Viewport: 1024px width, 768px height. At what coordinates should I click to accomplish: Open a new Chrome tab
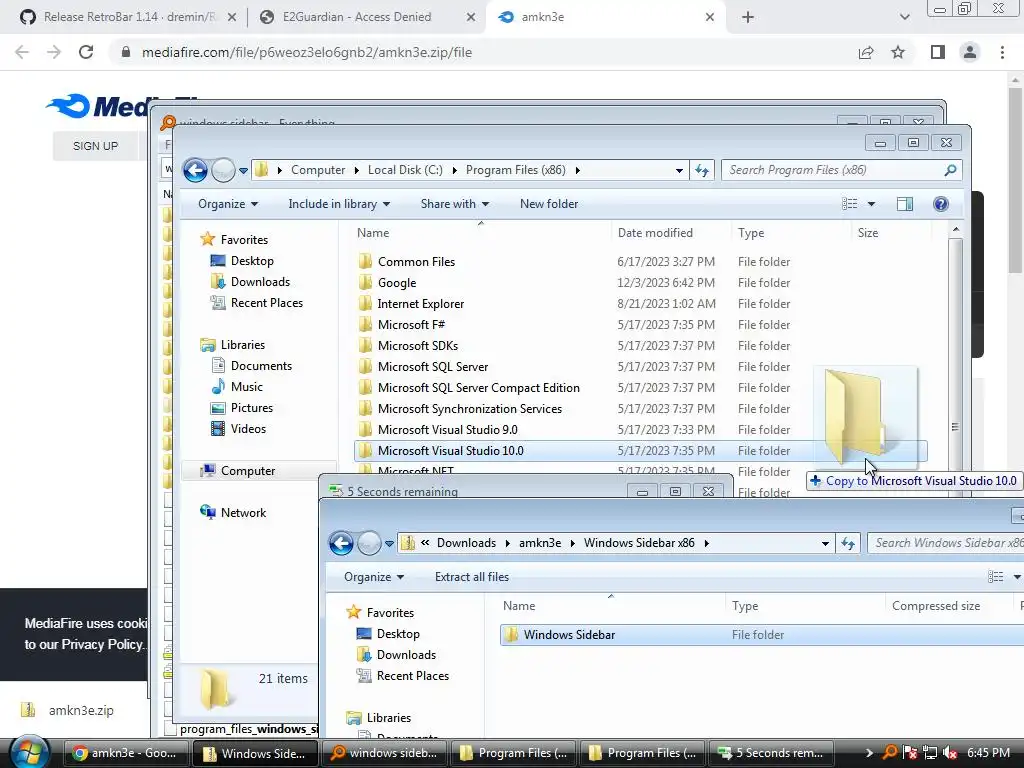pyautogui.click(x=748, y=17)
